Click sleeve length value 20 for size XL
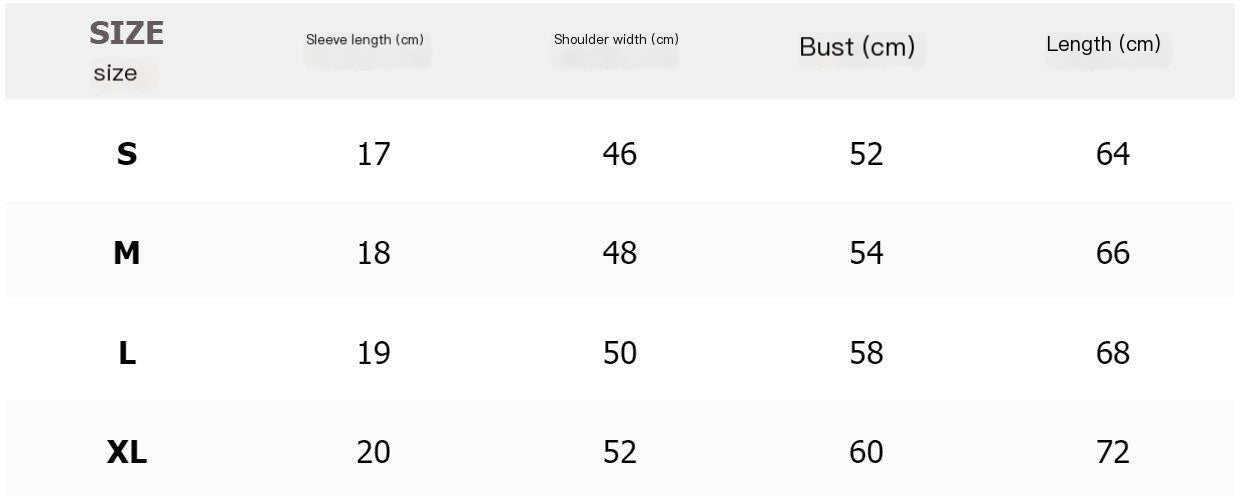Image resolution: width=1240 pixels, height=502 pixels. point(374,452)
